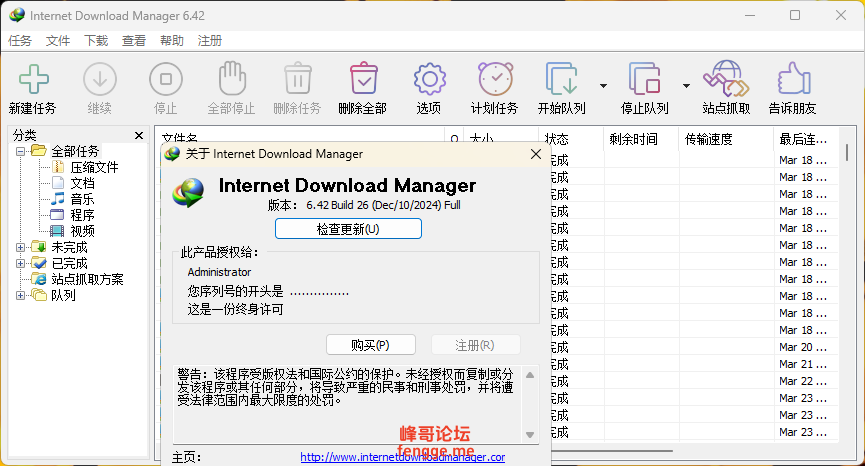Click the New Task (新建任务) plus icon
The width and height of the screenshot is (865, 466).
click(x=34, y=79)
